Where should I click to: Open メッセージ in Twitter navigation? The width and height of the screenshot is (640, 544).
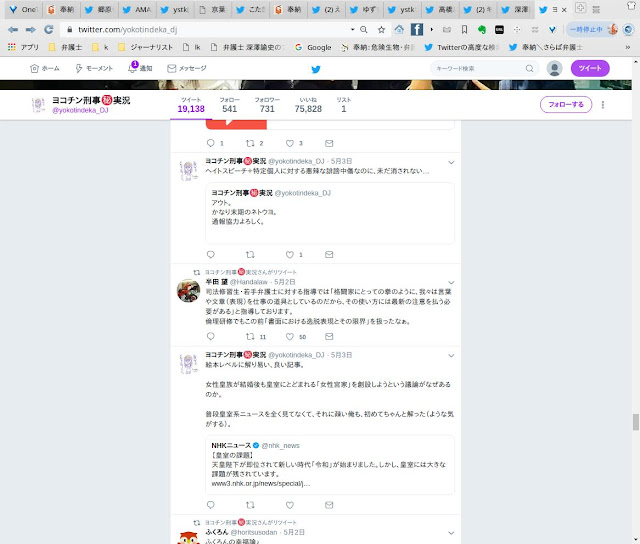coord(187,69)
